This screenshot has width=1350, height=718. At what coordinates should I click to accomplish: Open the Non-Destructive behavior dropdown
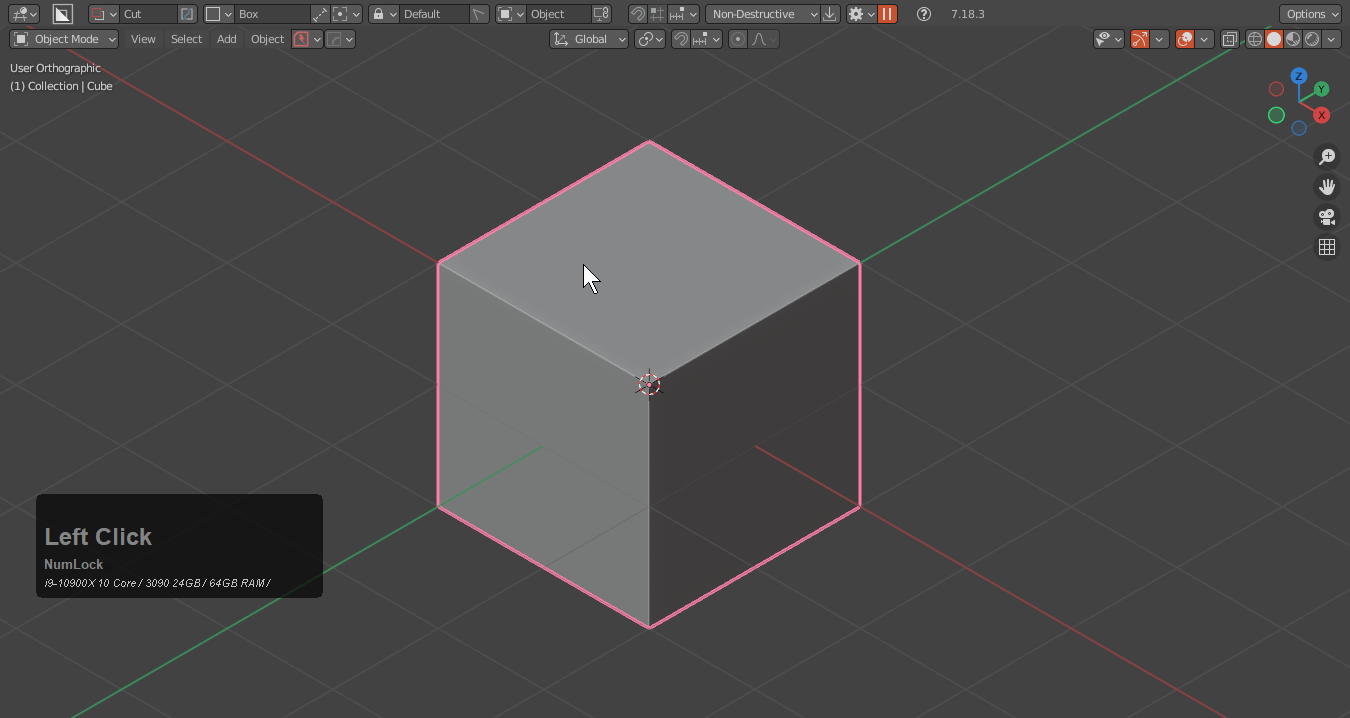click(x=763, y=14)
